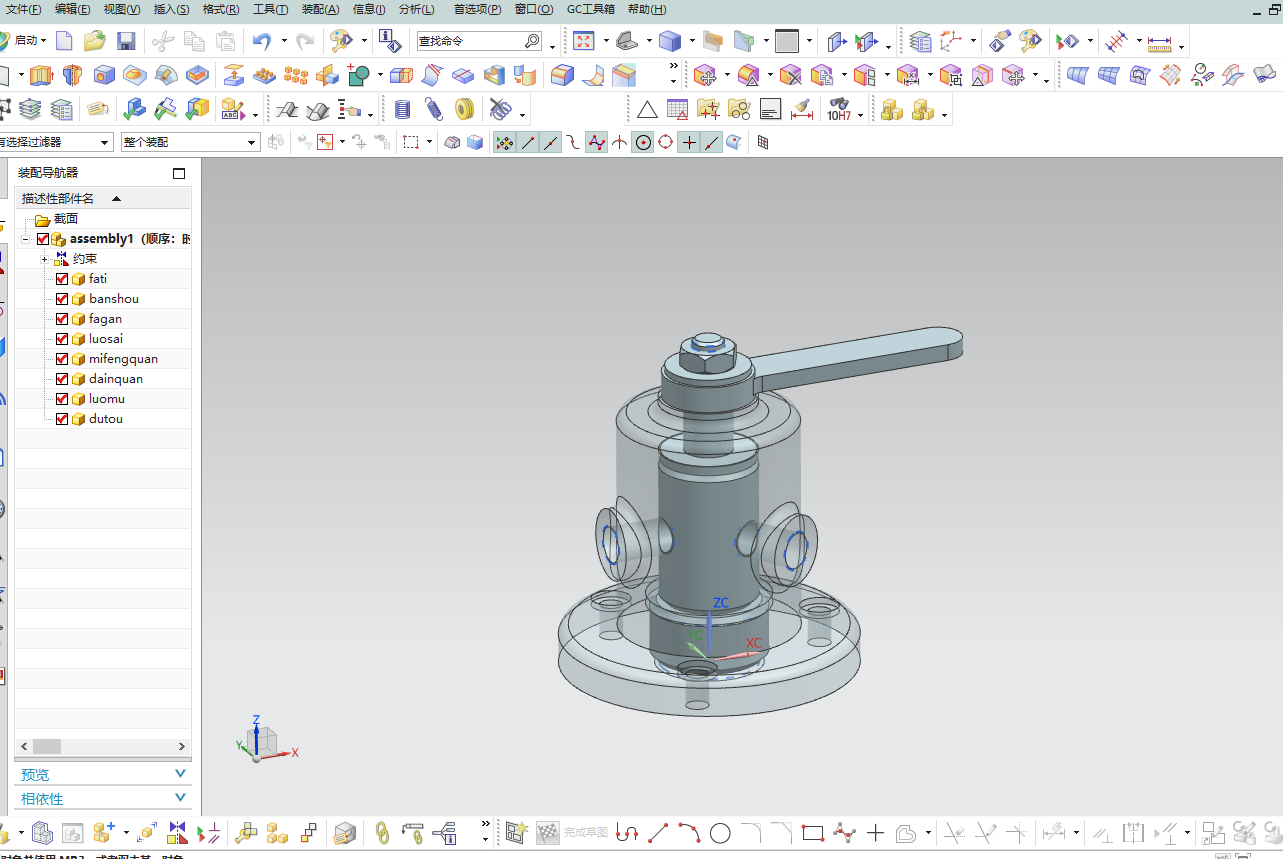The width and height of the screenshot is (1283, 859).
Task: Click the blue shaded cube rendering style icon
Action: point(670,41)
